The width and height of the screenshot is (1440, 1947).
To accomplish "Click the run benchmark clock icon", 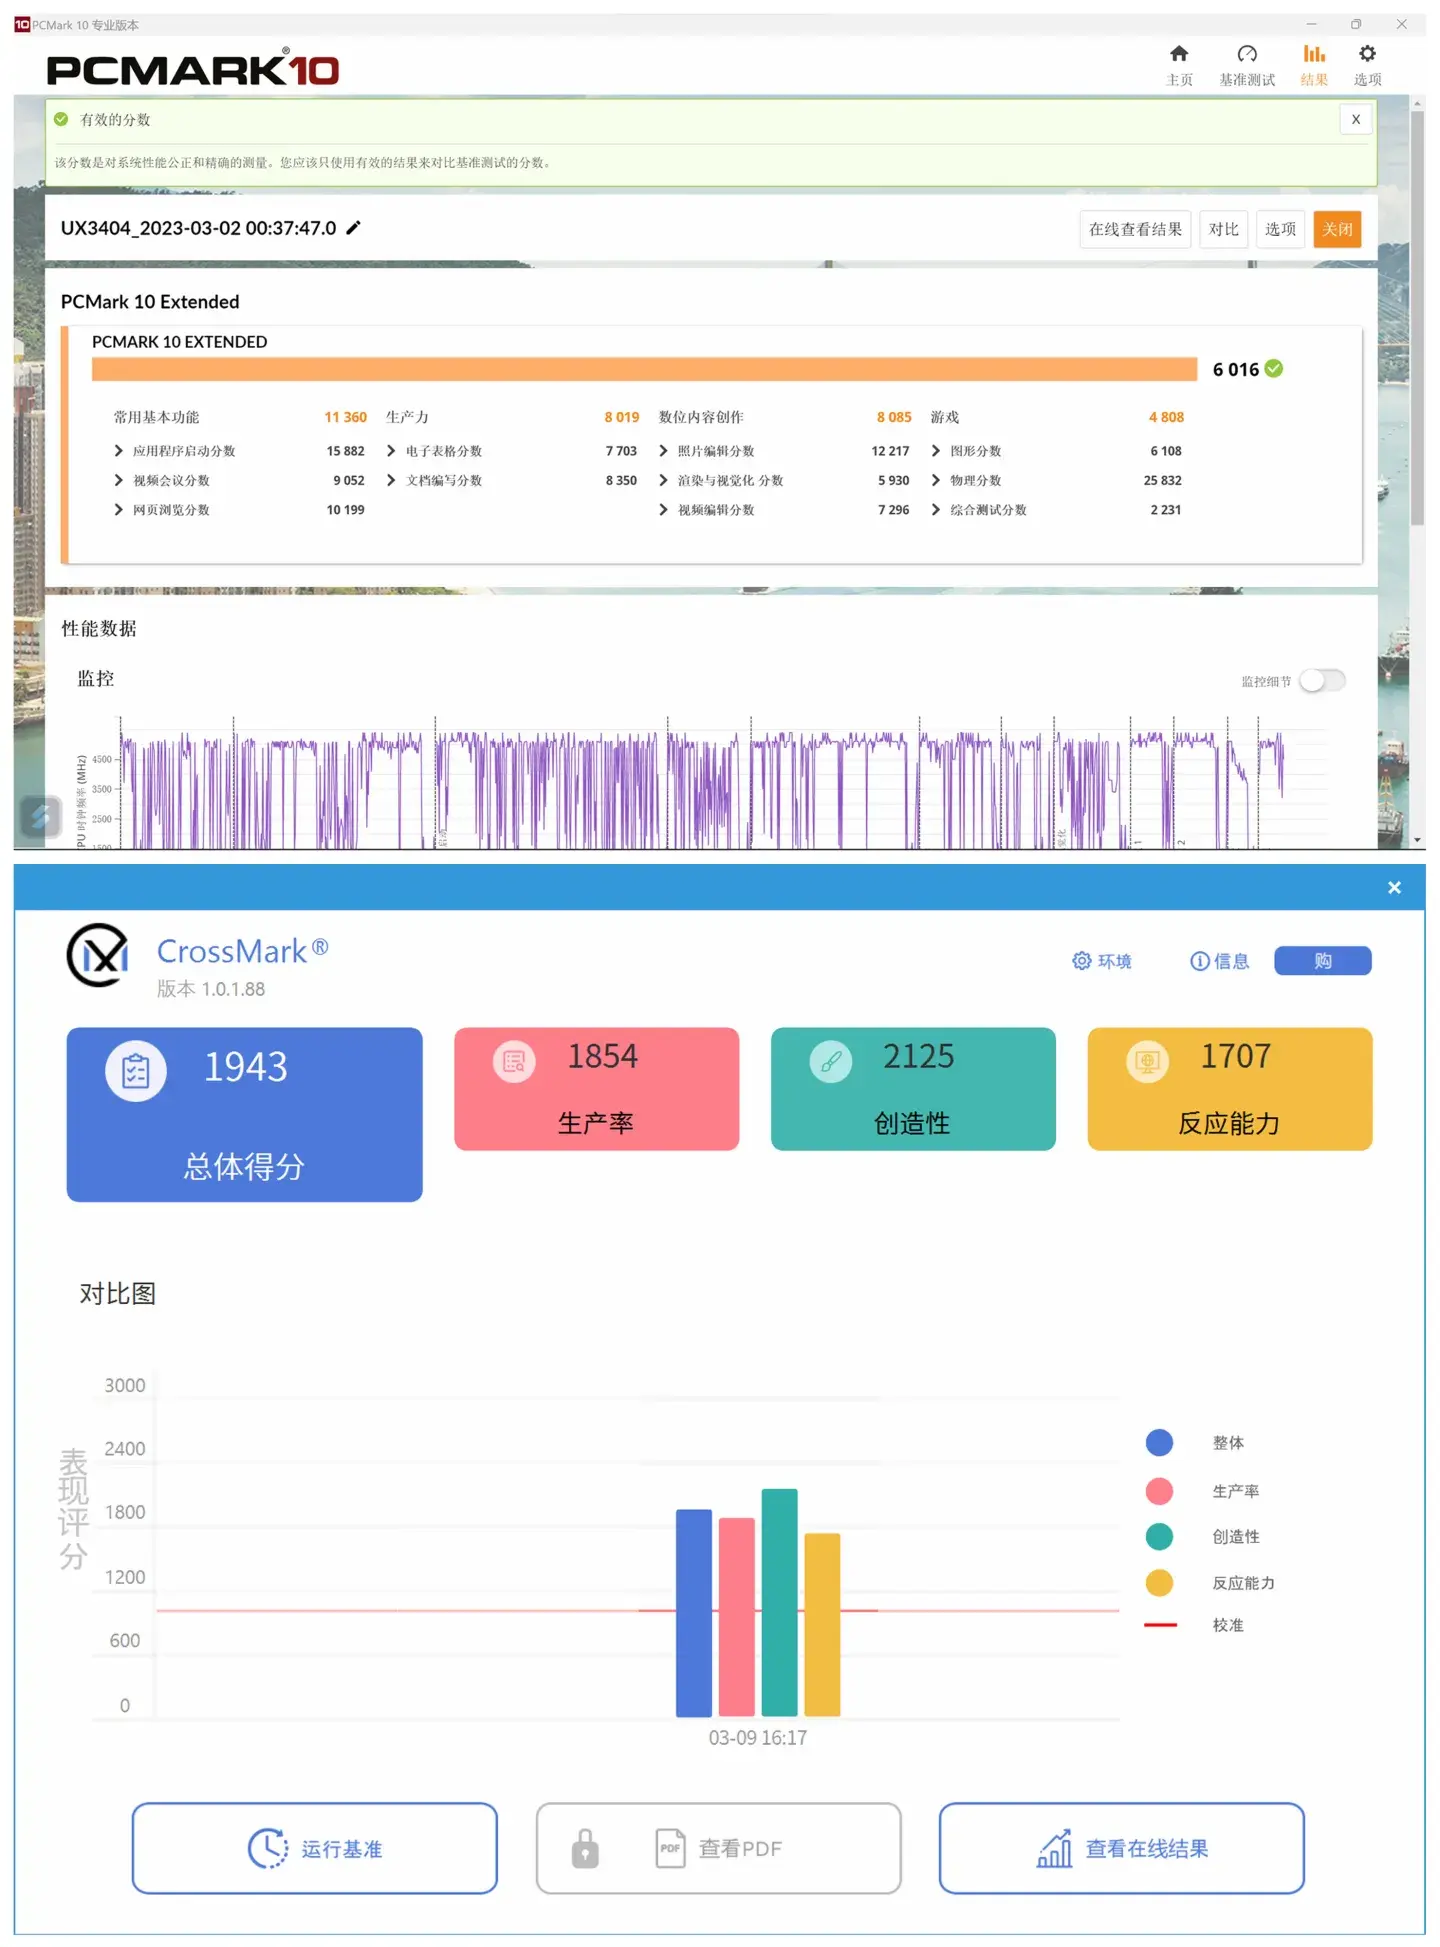I will click(268, 1849).
